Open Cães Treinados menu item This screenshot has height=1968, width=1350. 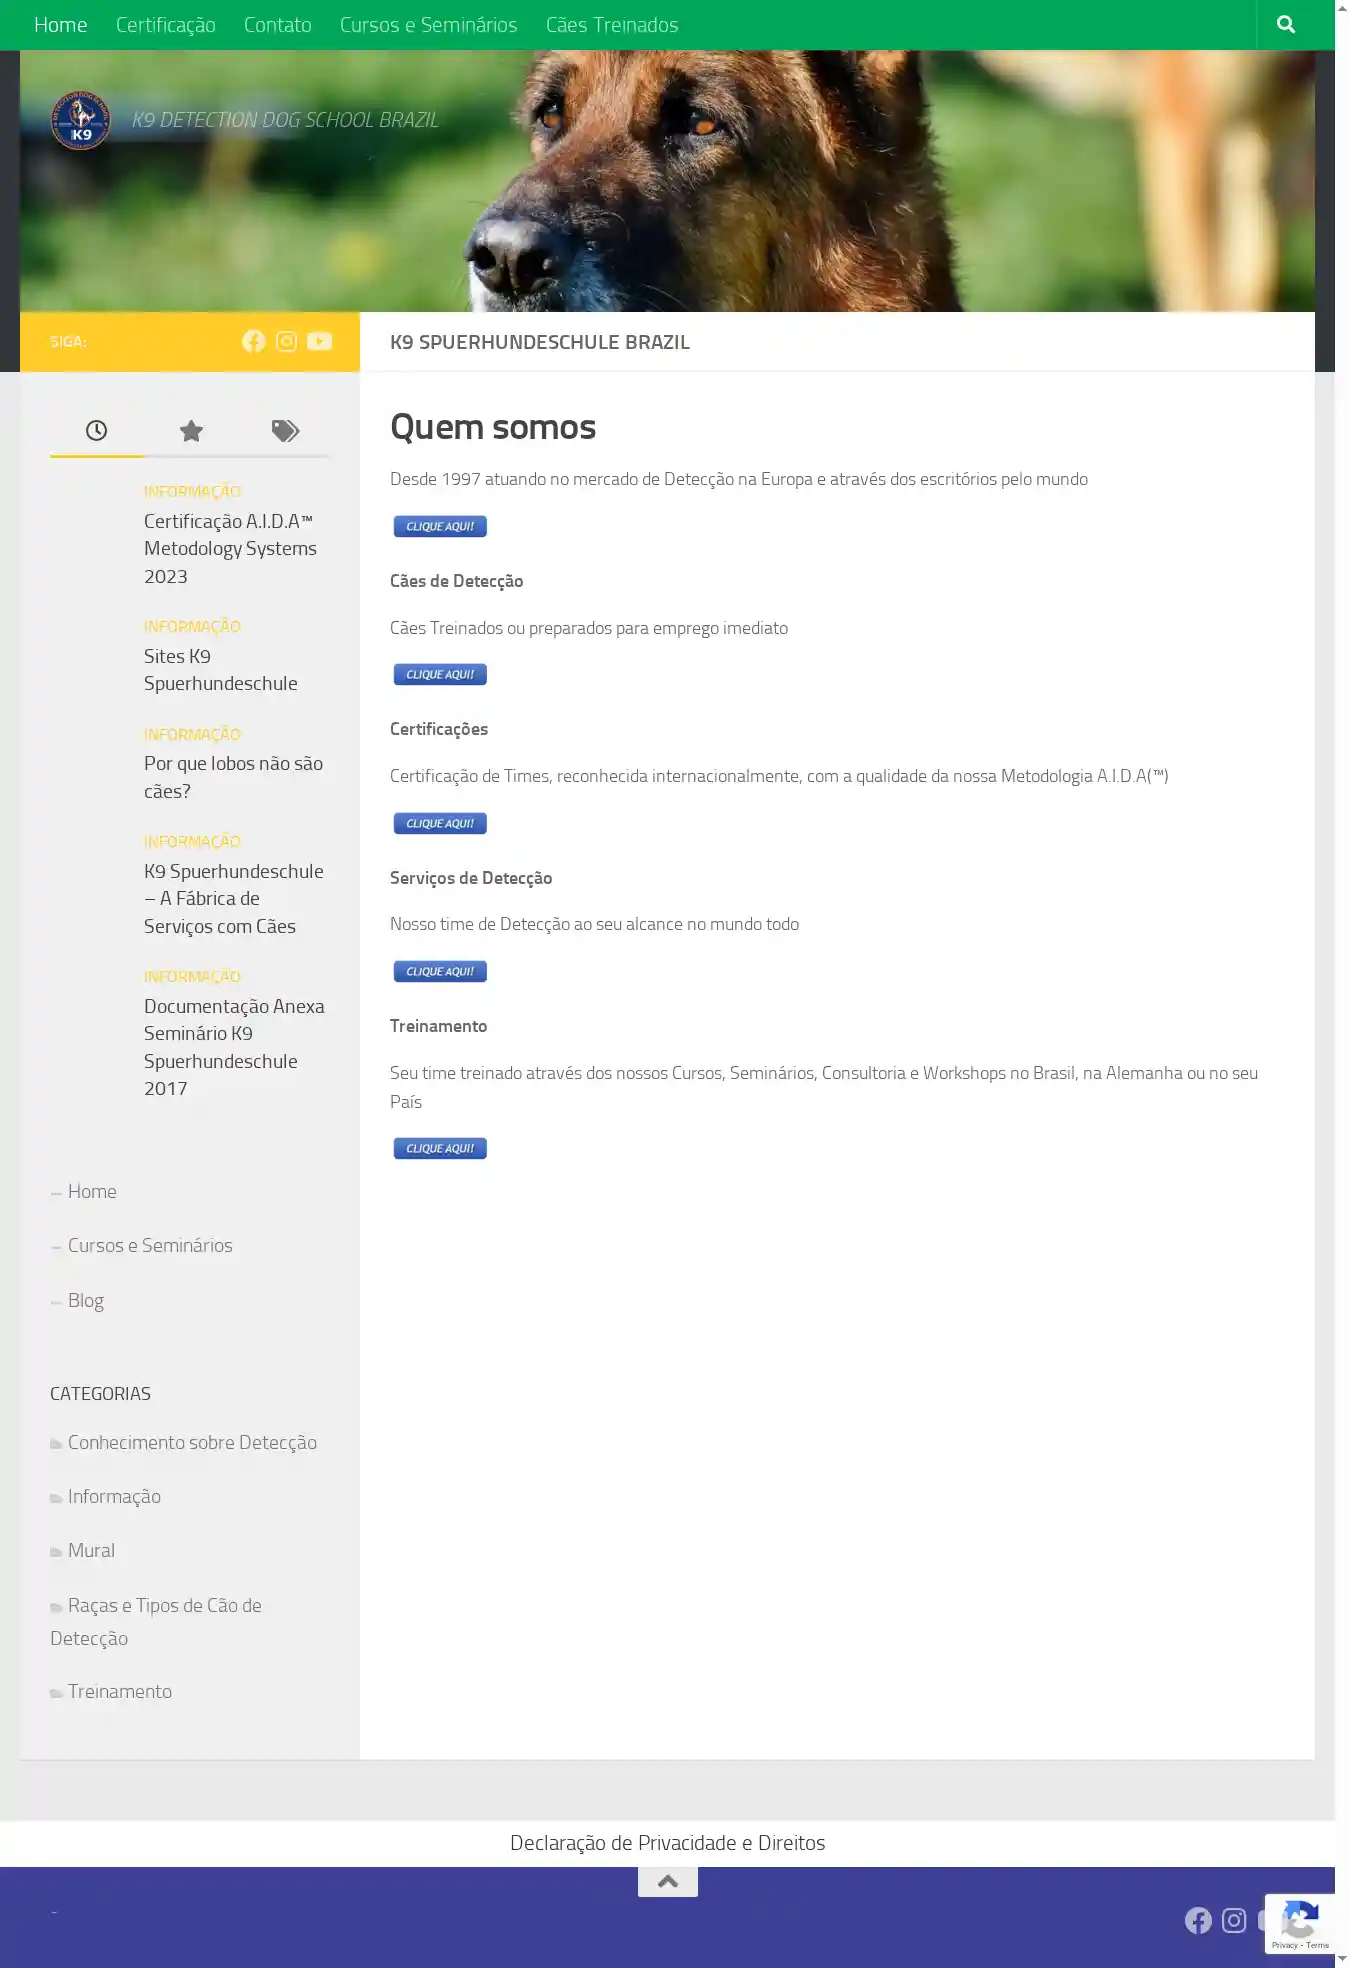(612, 25)
